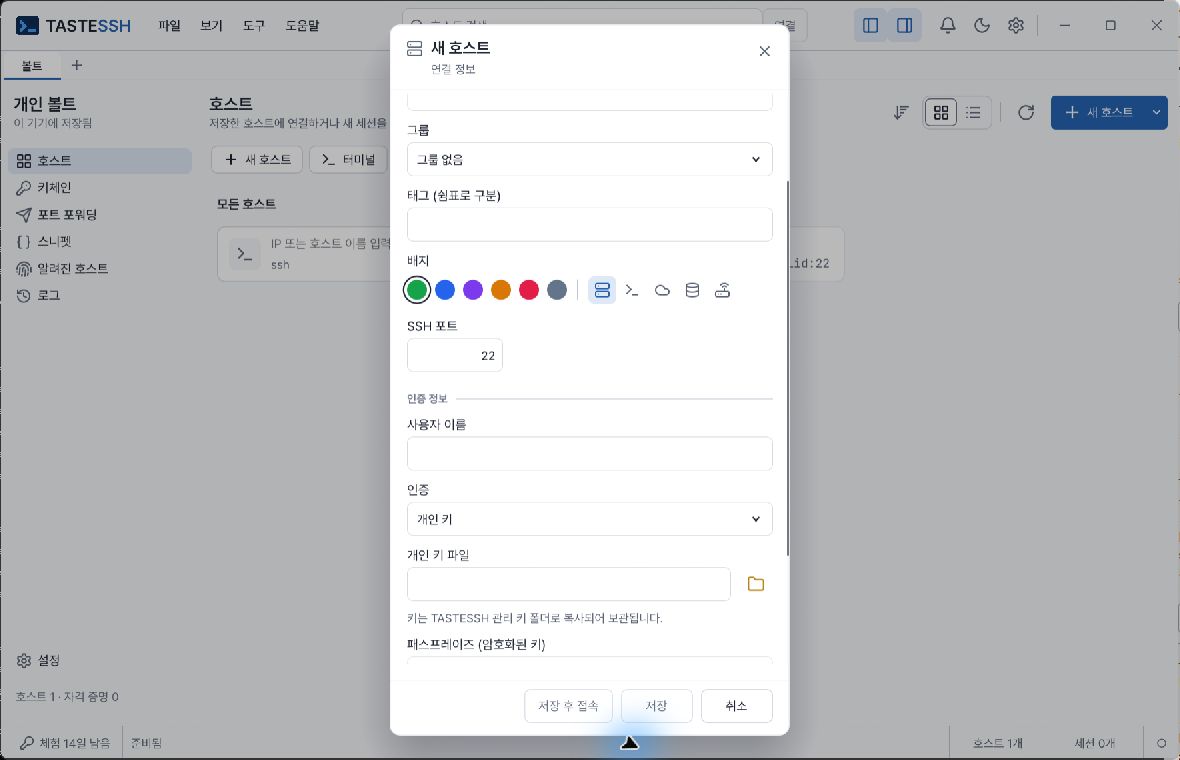
Task: Click the 태그 (쉼표로 구분) input field
Action: [589, 224]
